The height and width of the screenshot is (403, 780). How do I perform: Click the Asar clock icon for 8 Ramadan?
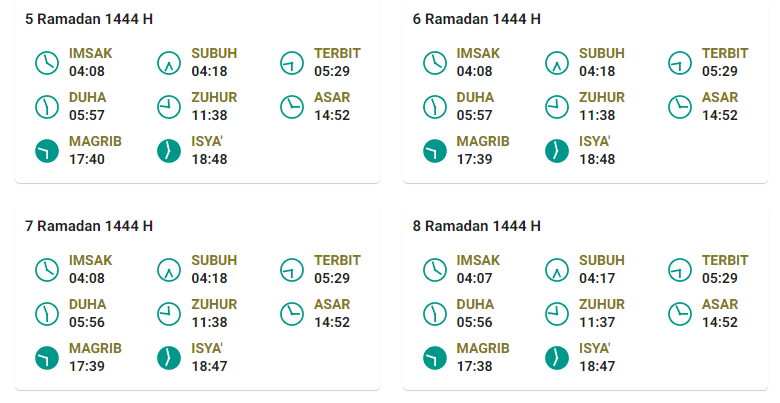point(680,314)
